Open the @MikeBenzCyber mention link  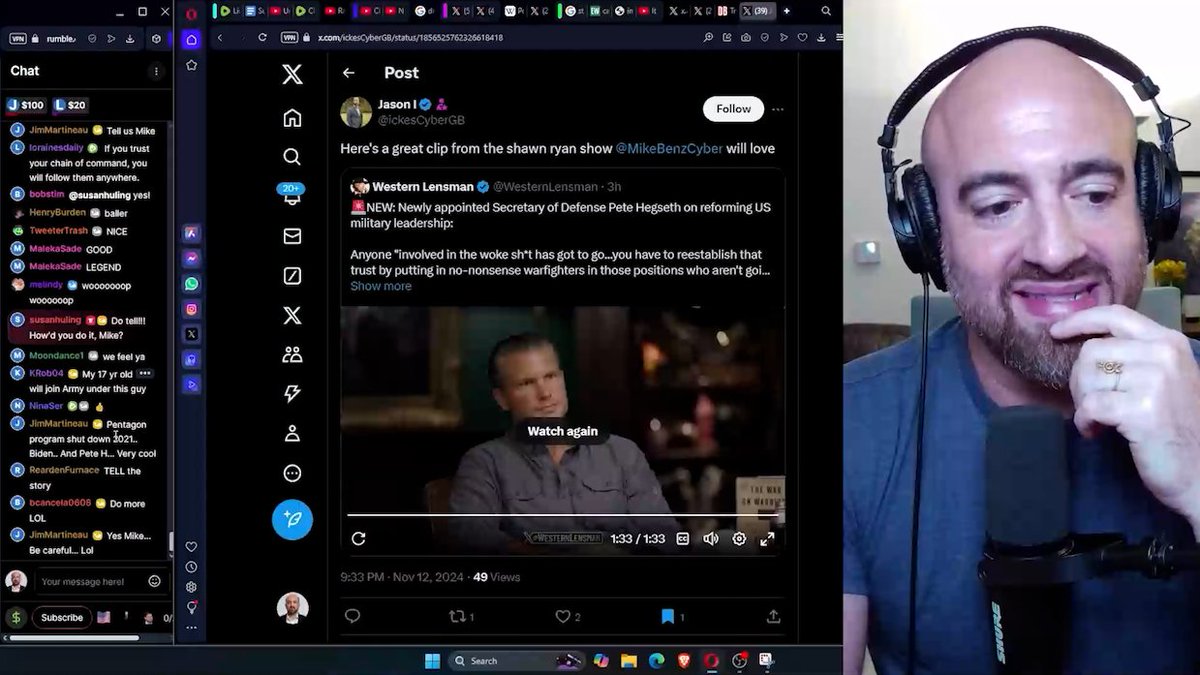pos(669,148)
